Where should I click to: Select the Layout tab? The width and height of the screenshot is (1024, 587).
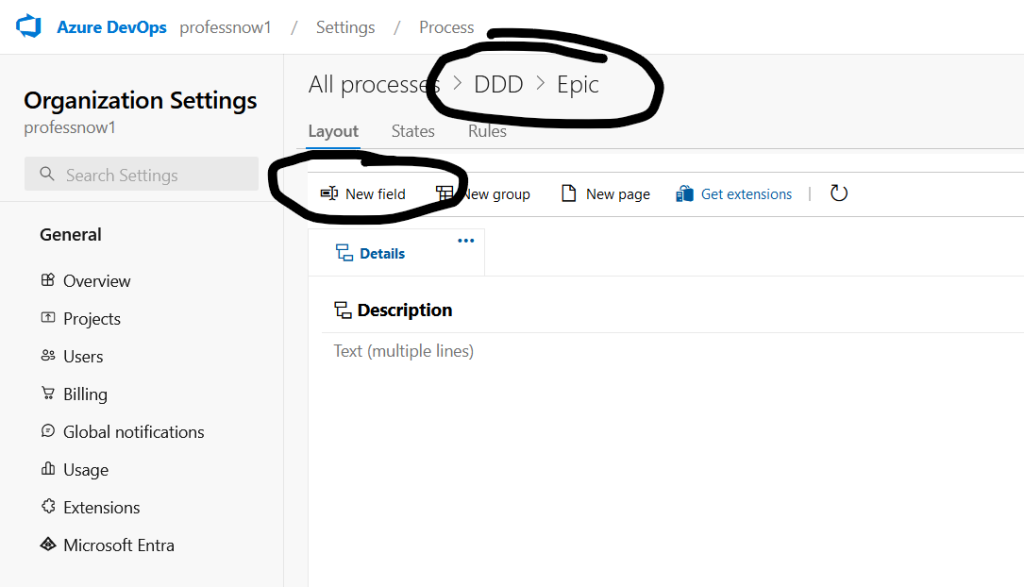pyautogui.click(x=333, y=131)
